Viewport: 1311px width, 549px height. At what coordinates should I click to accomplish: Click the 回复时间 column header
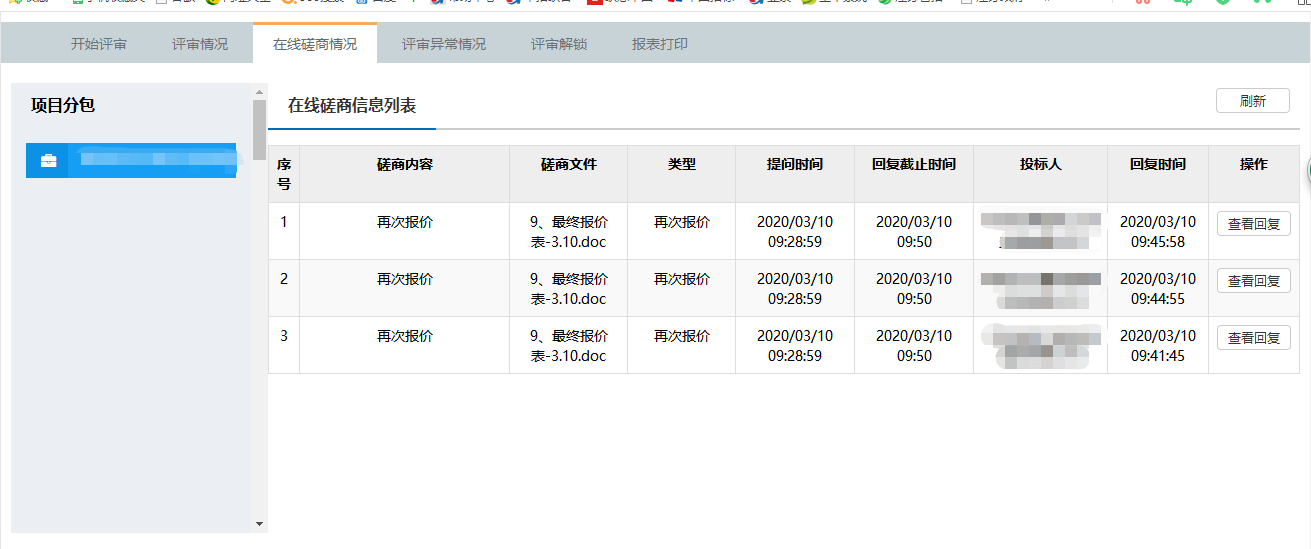coord(1157,164)
